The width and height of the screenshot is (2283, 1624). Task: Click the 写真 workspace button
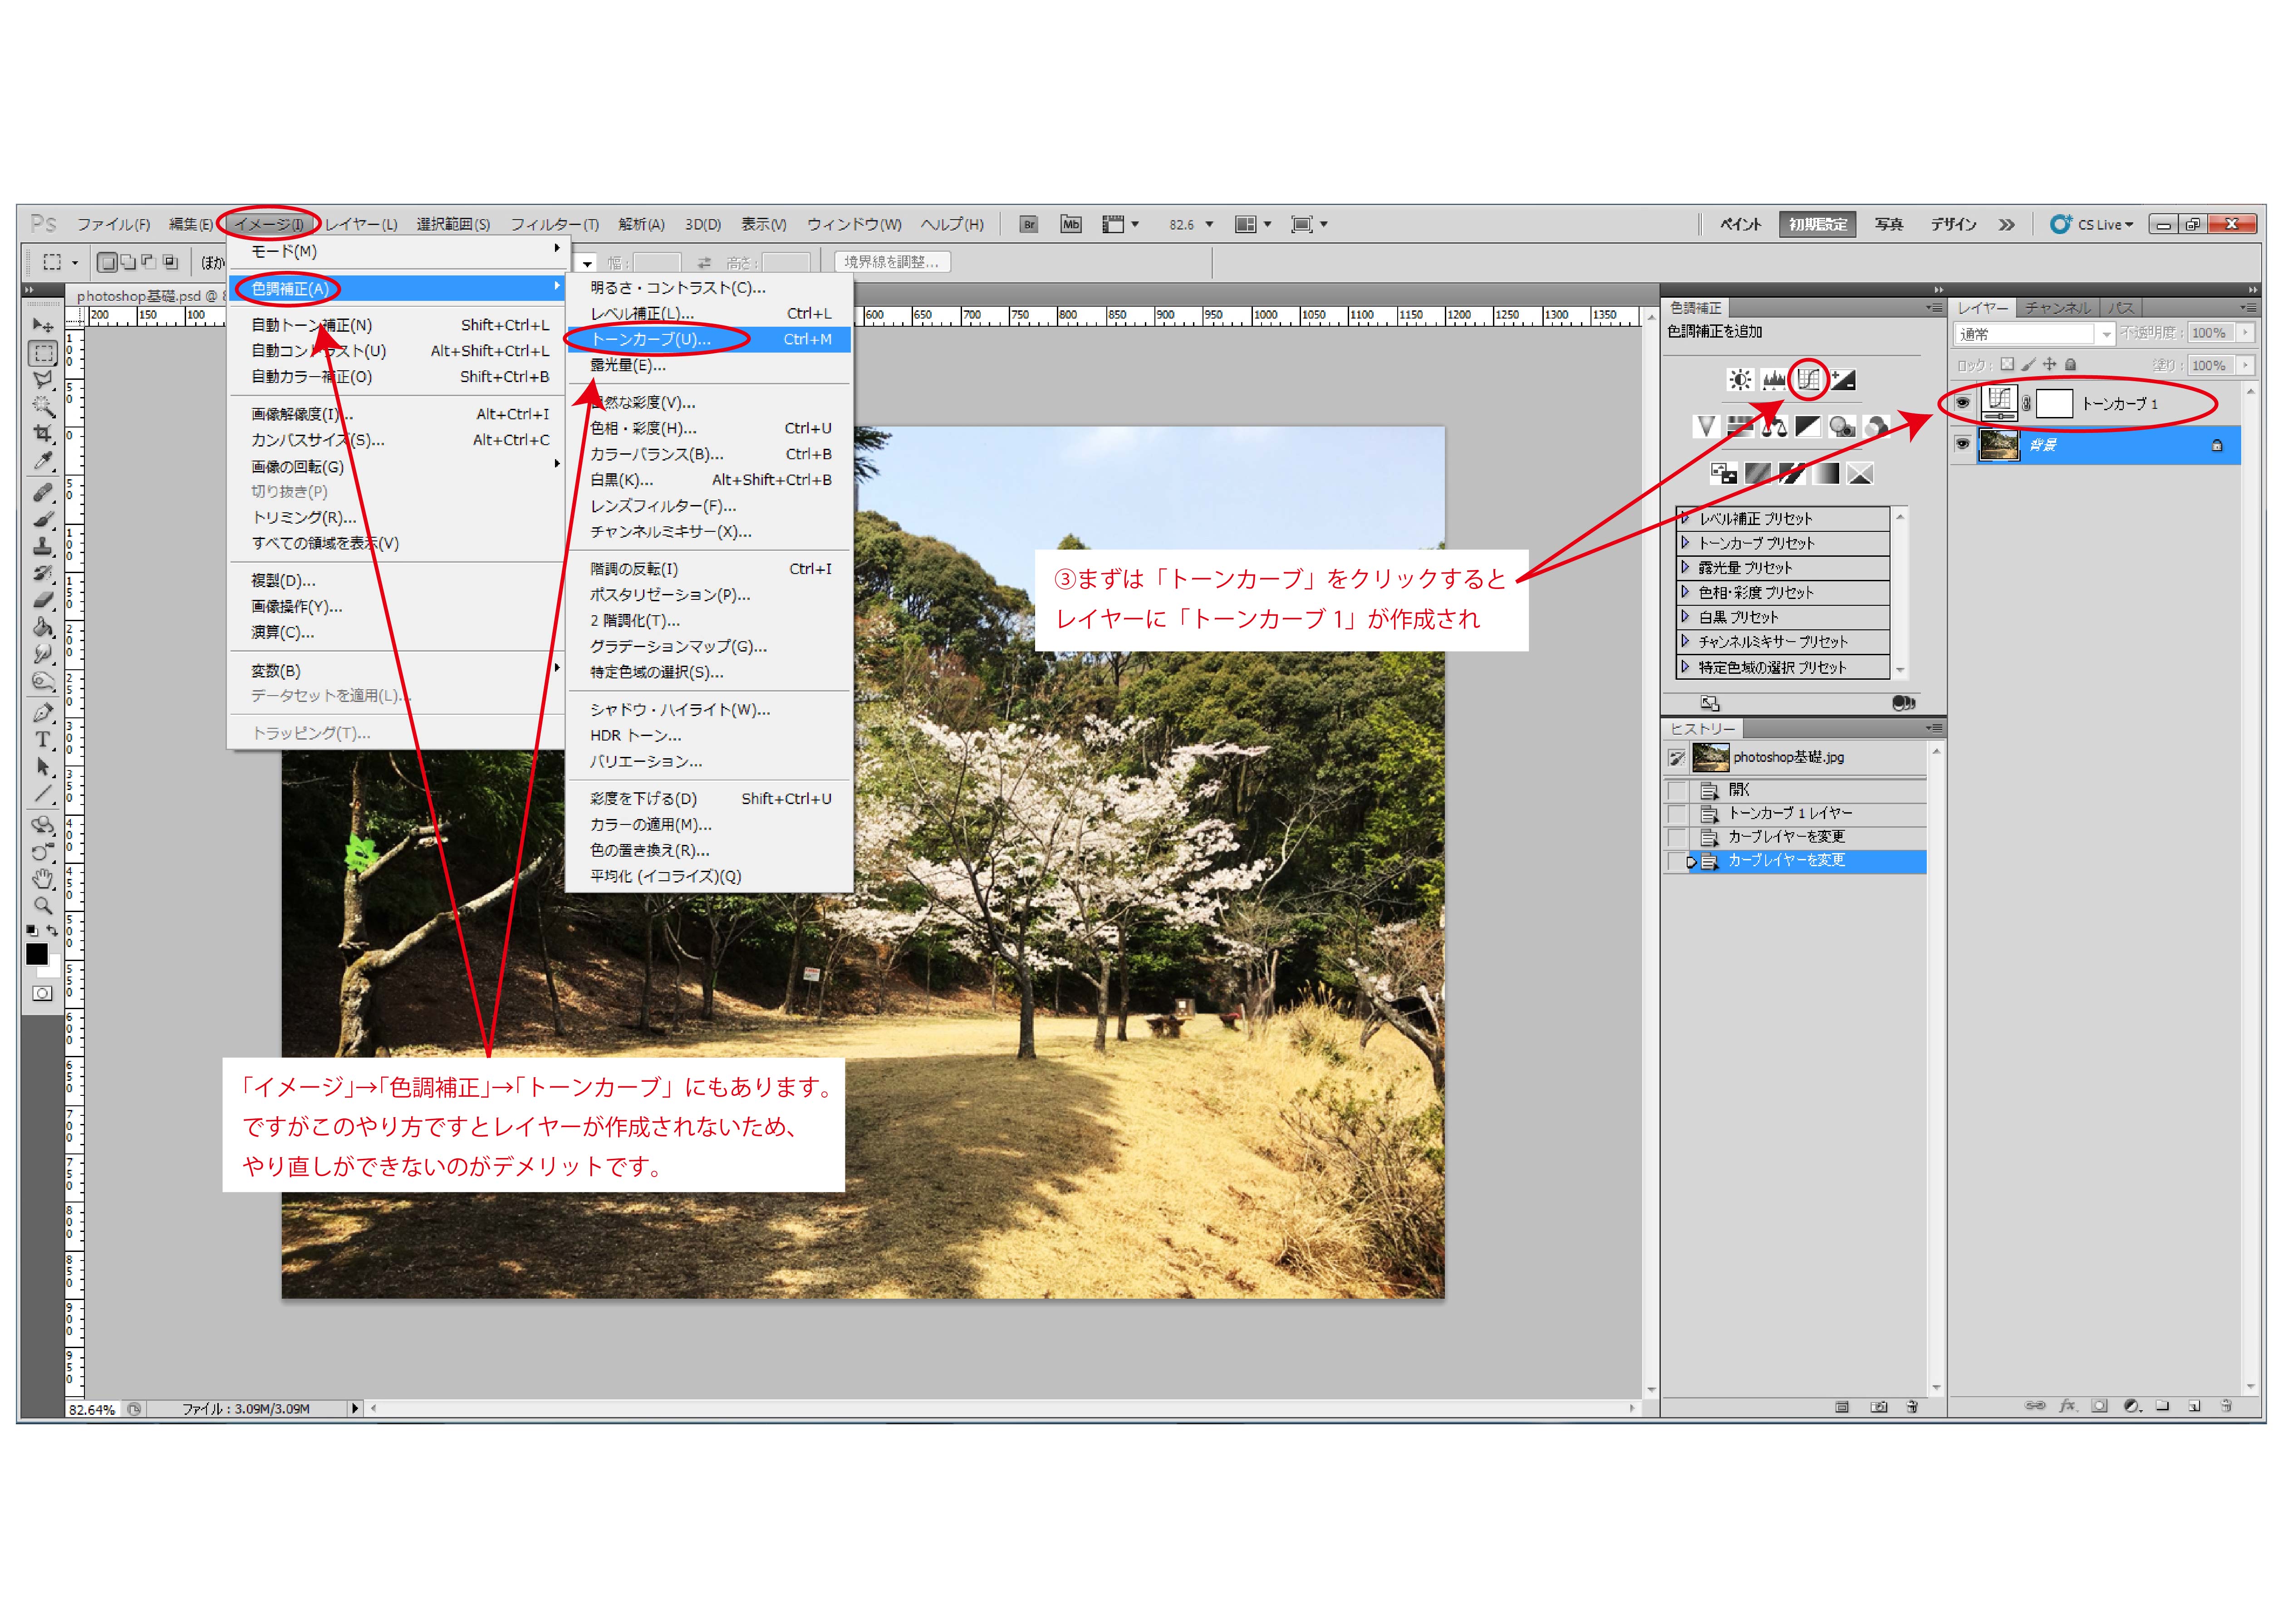point(1888,224)
